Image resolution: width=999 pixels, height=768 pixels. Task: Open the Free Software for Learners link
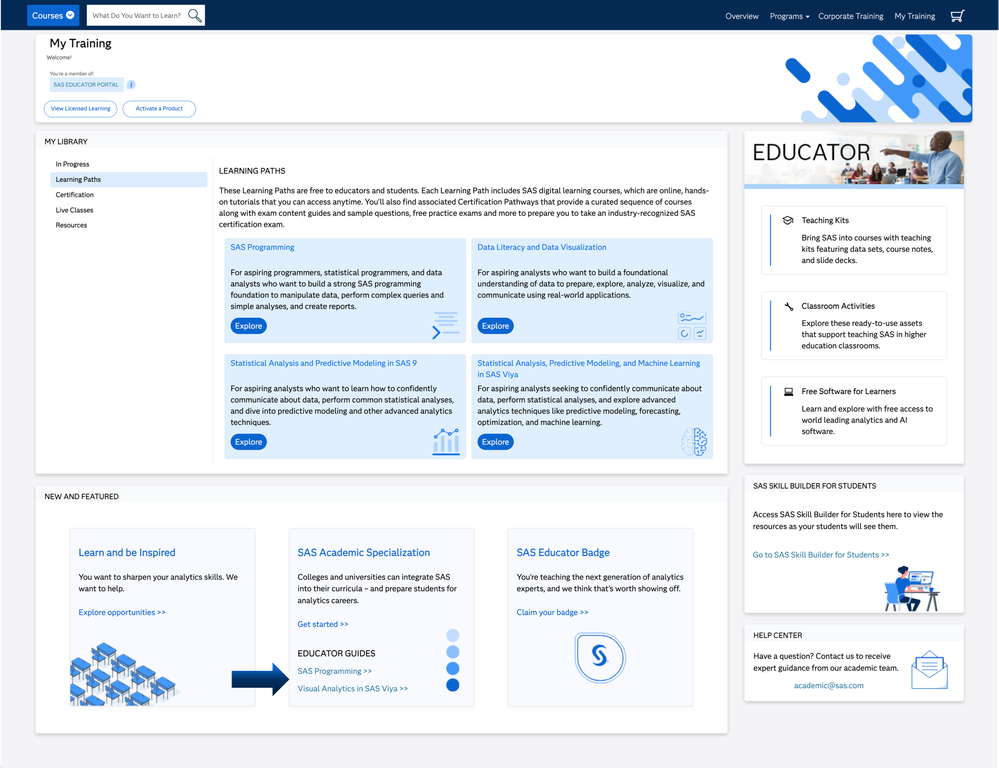848,391
